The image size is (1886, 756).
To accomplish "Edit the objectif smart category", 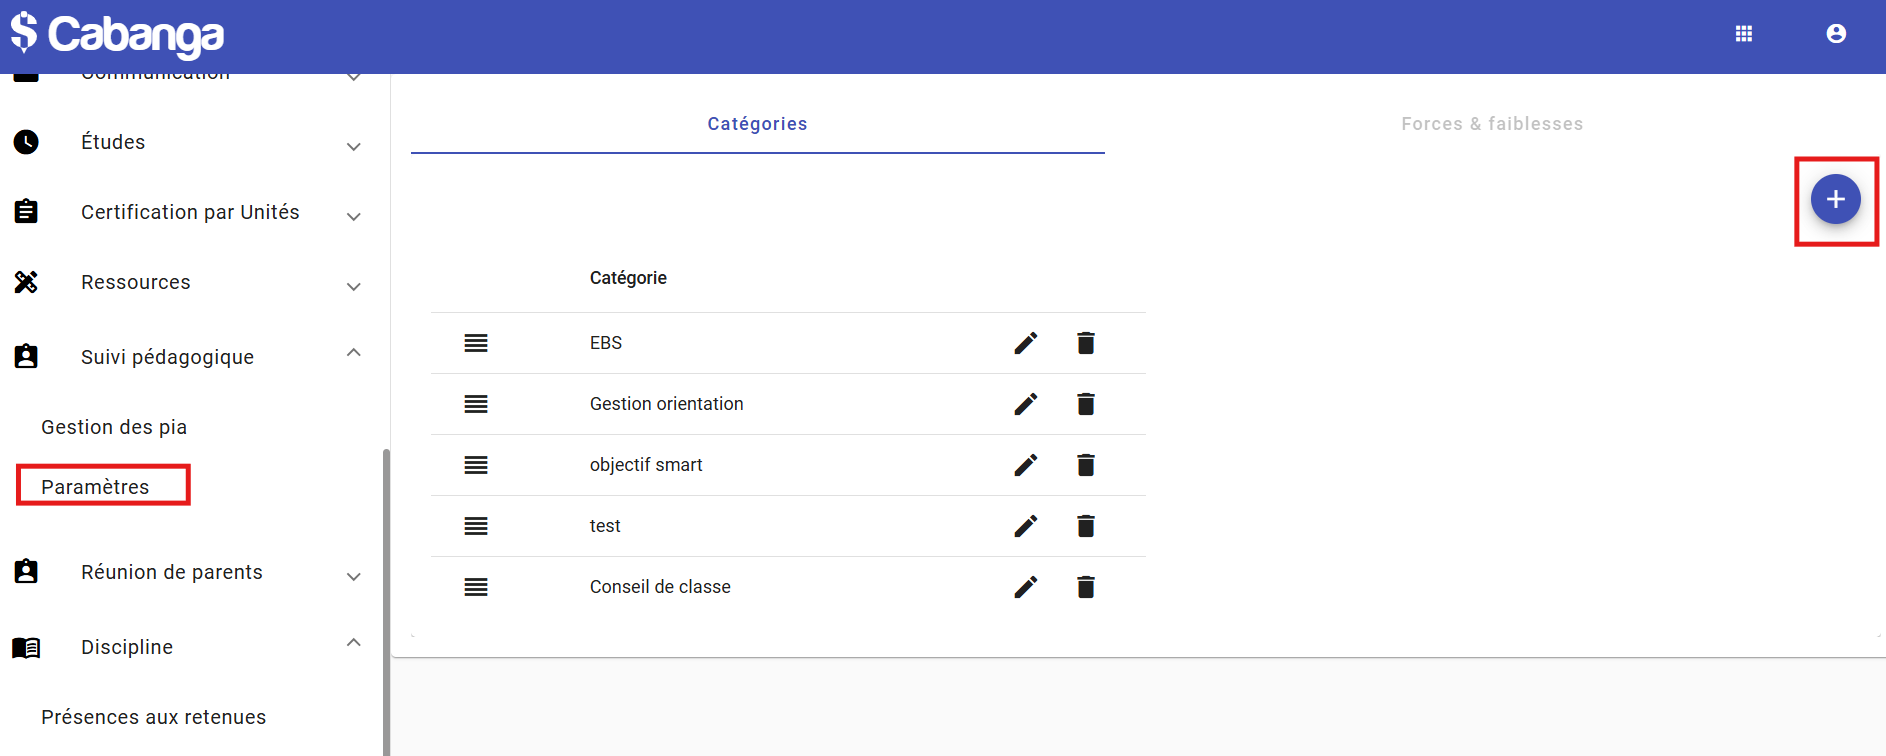I will (1026, 465).
